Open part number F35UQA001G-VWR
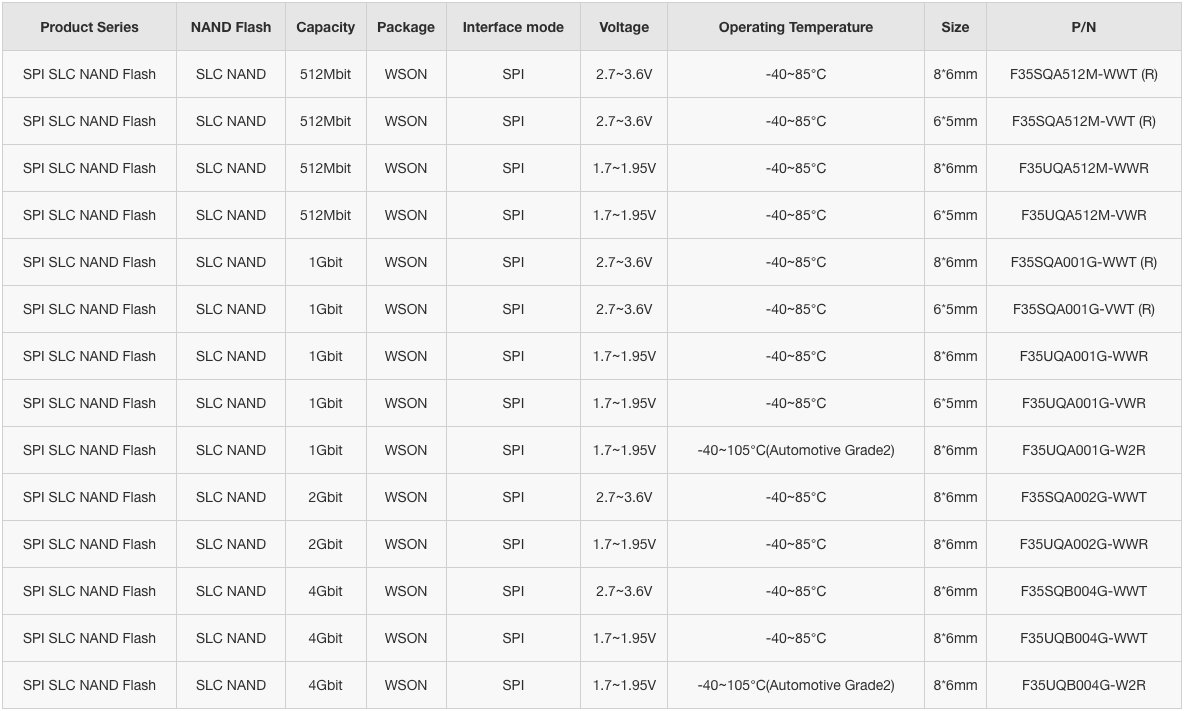The image size is (1185, 711). tap(1083, 403)
